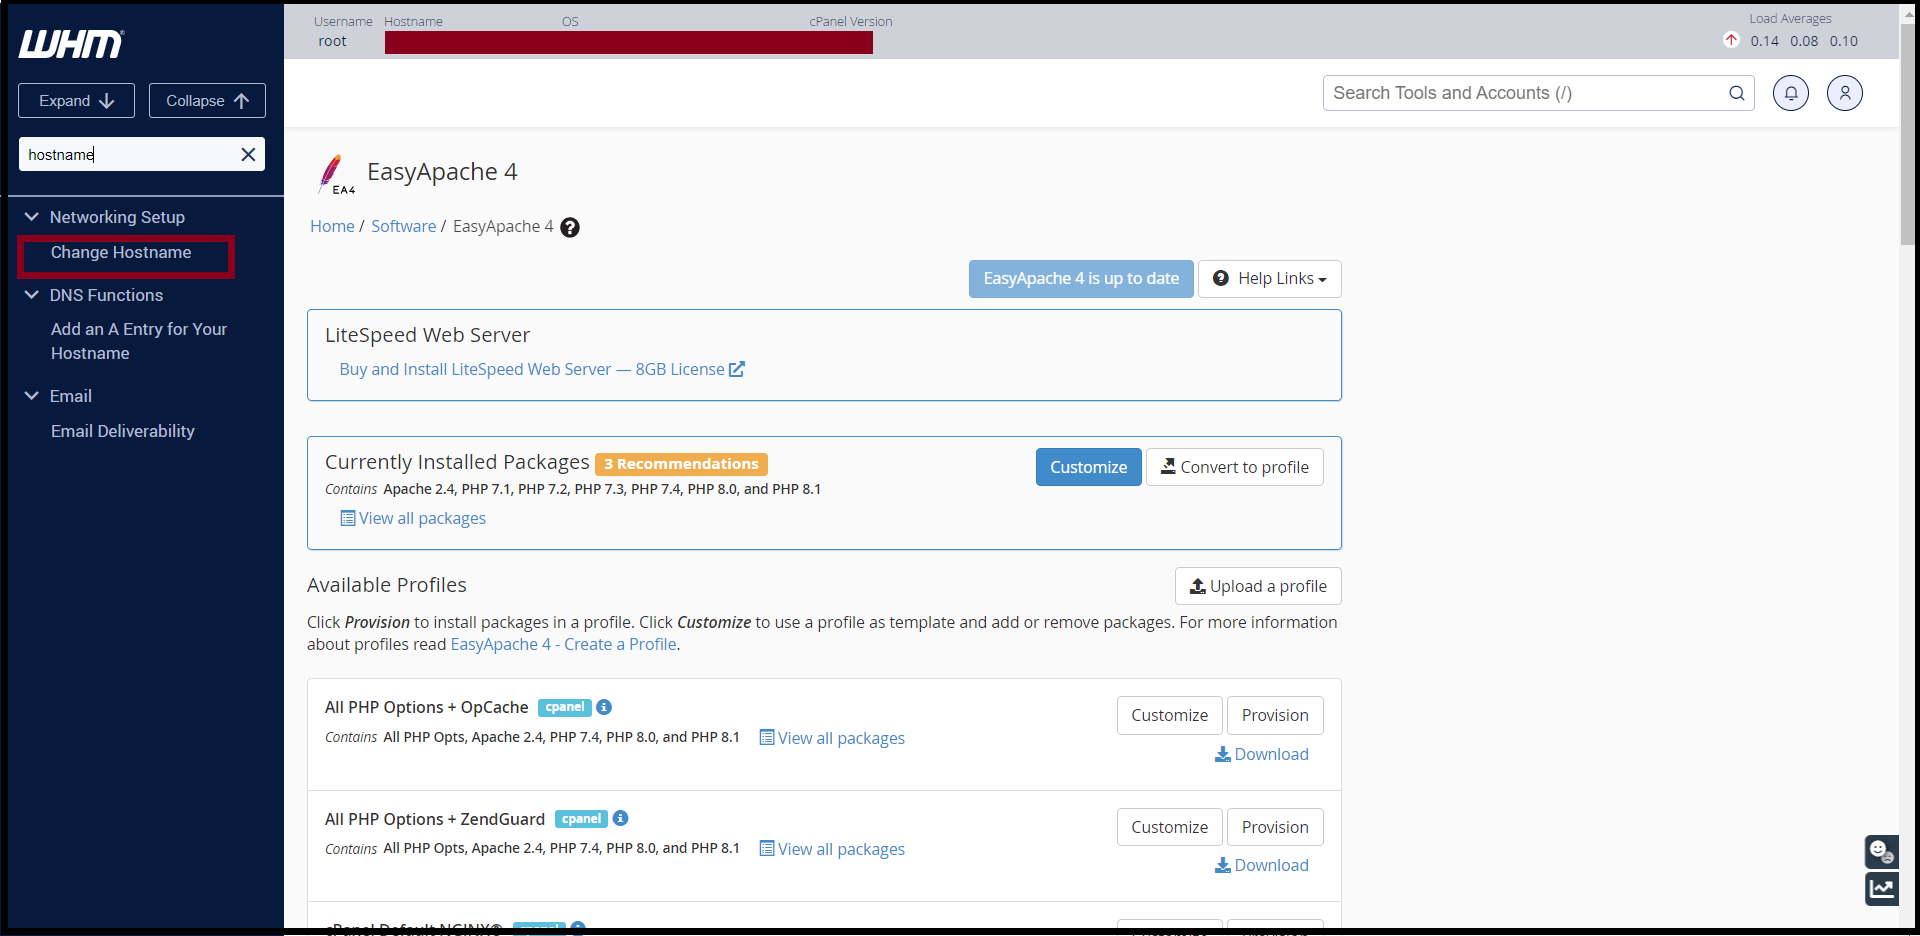View all packages for ZendGuard profile
The width and height of the screenshot is (1920, 936).
tap(832, 849)
